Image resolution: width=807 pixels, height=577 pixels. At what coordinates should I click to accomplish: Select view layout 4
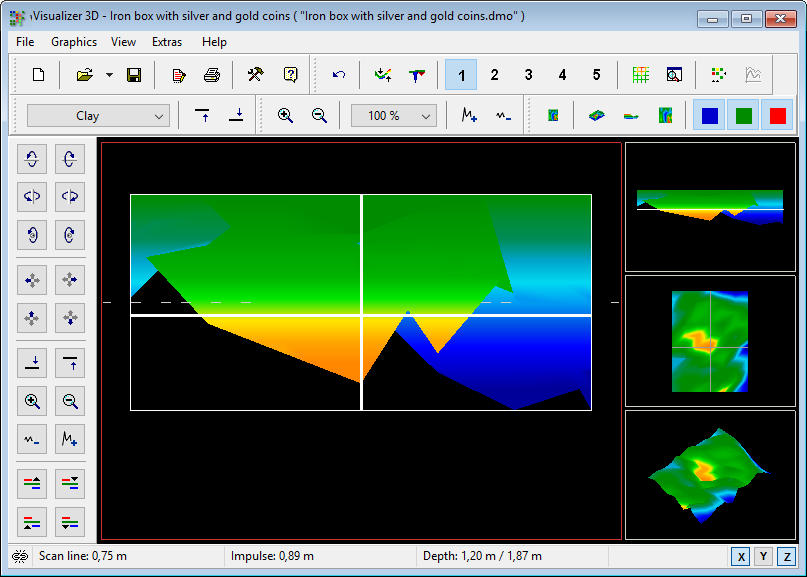point(562,75)
